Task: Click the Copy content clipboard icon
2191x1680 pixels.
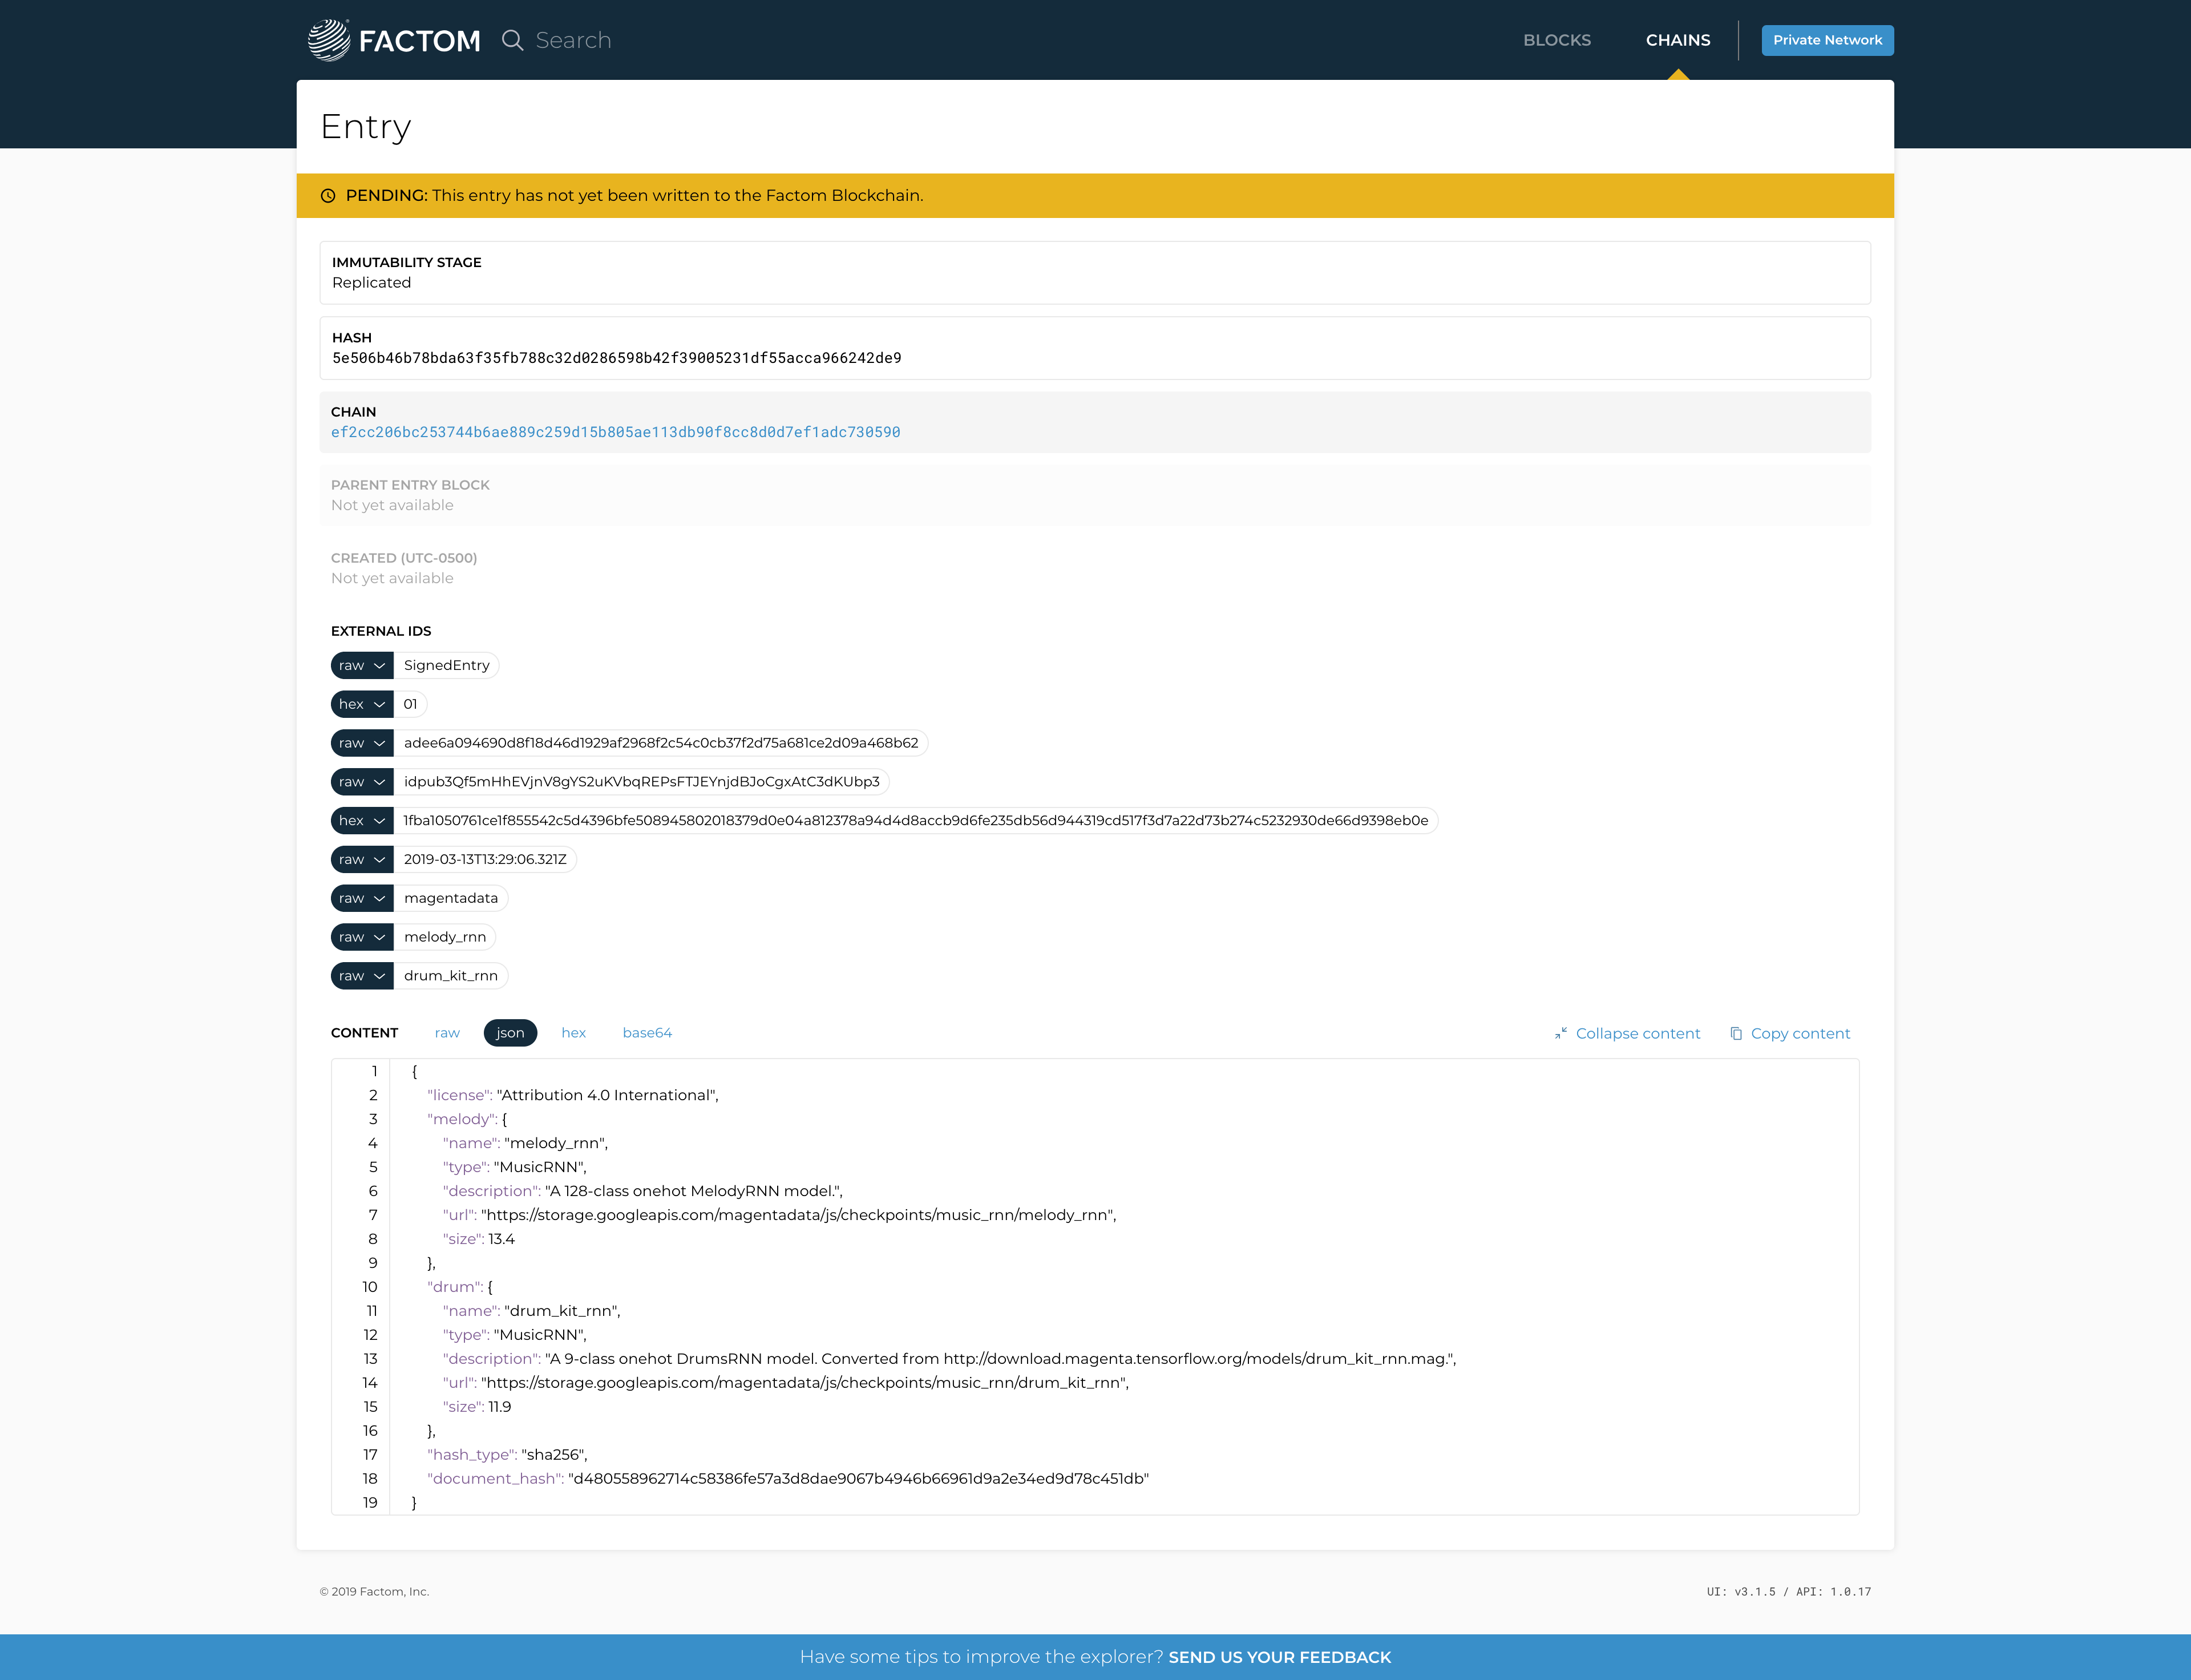Action: coord(1736,1034)
